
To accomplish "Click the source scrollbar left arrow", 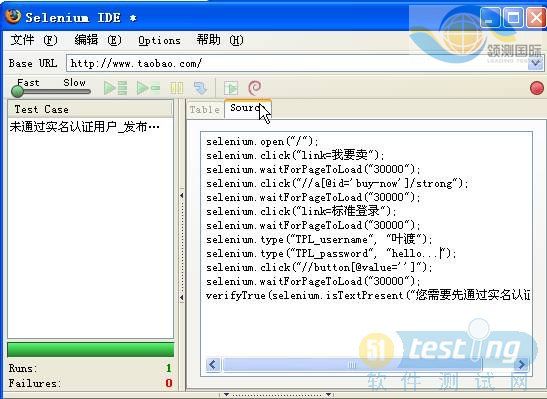I will [x=213, y=365].
